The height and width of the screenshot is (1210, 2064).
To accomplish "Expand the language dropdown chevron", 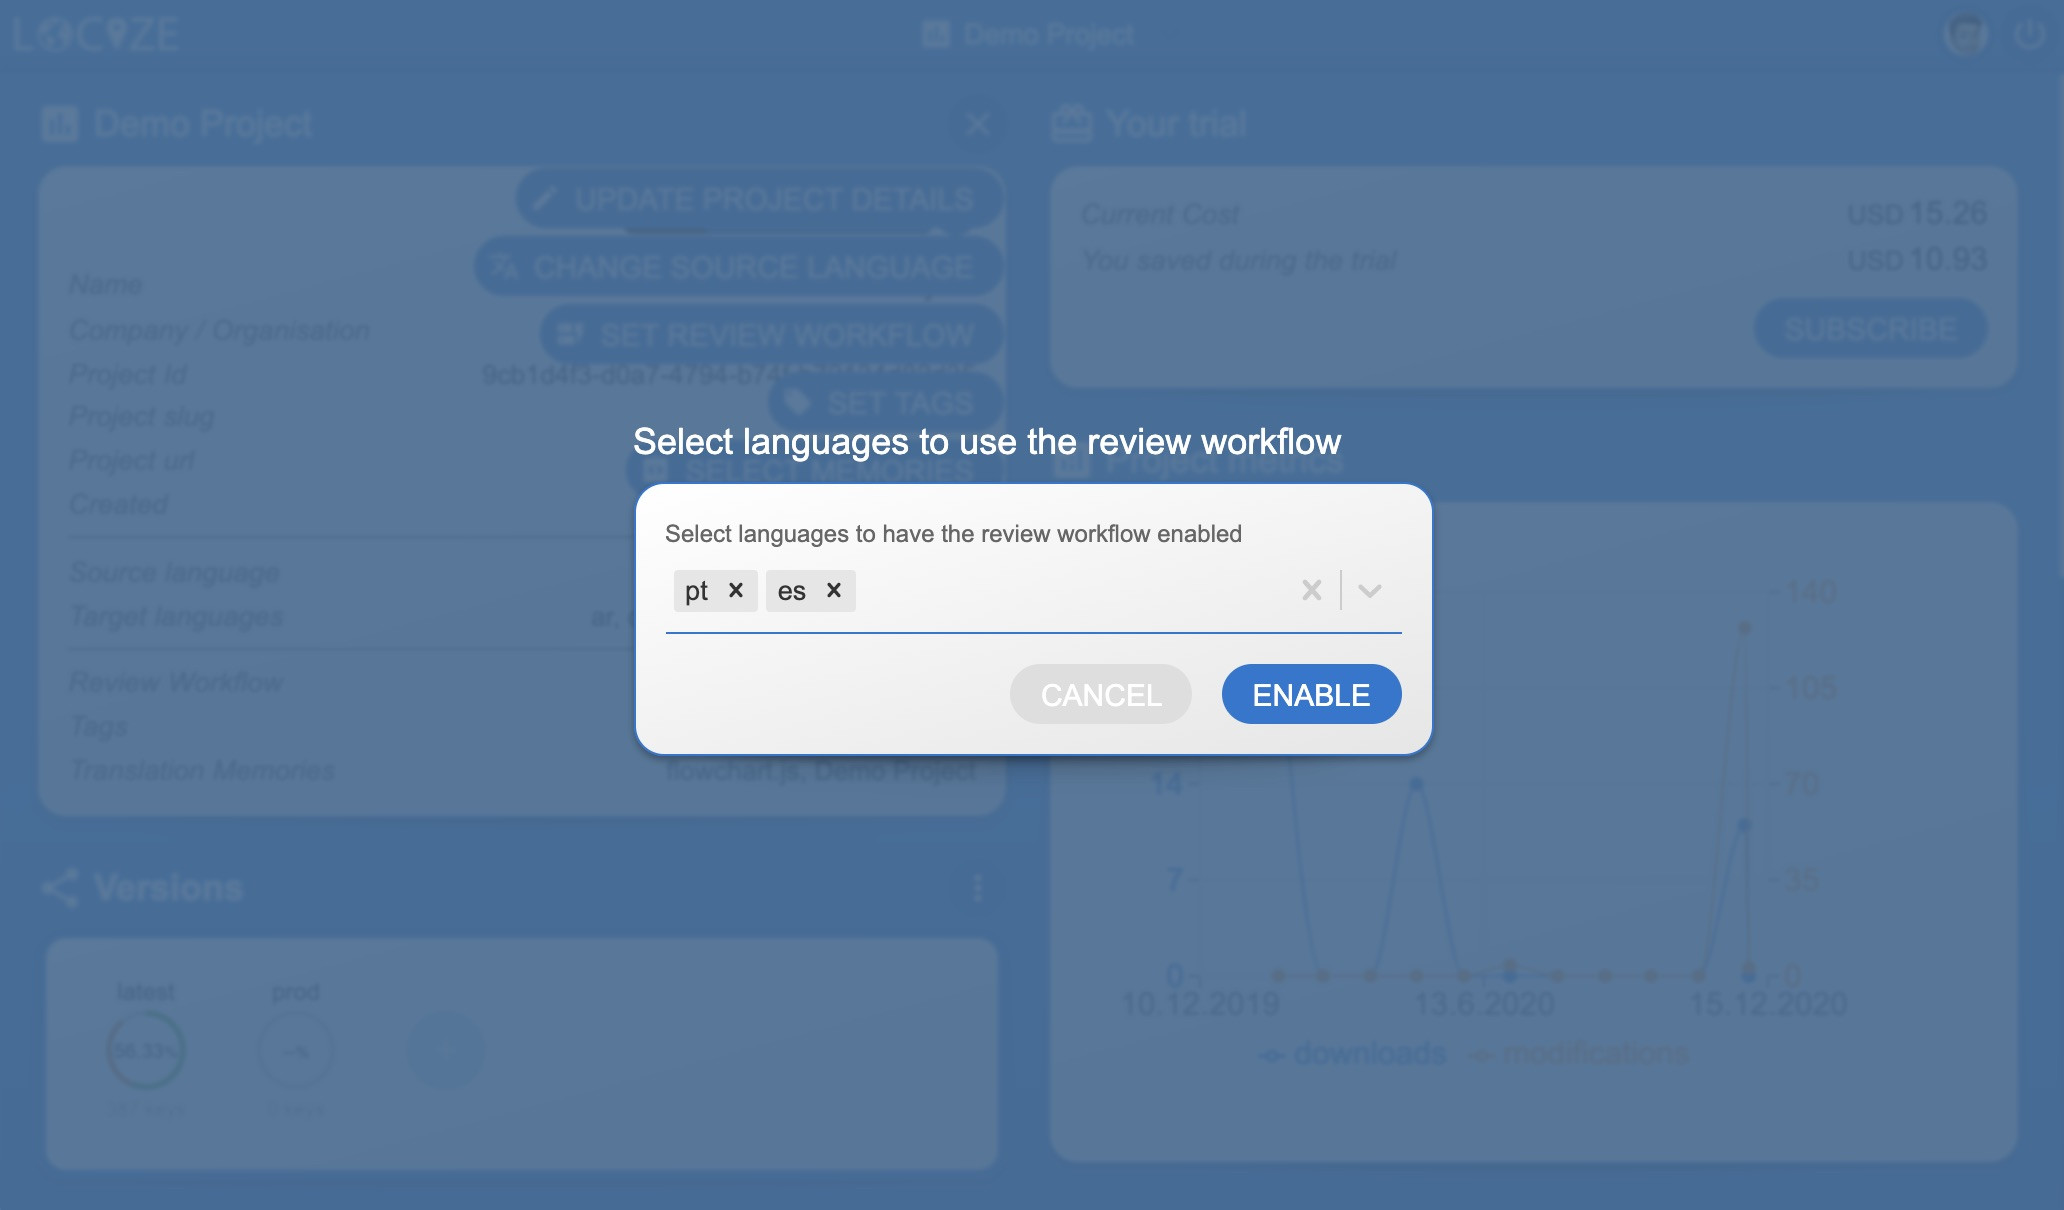I will pyautogui.click(x=1370, y=590).
